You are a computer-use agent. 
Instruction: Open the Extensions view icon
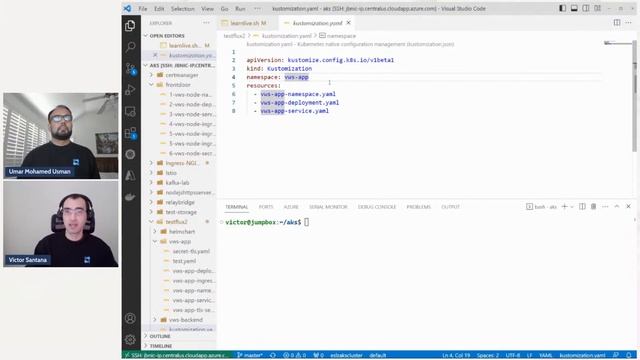tap(130, 133)
